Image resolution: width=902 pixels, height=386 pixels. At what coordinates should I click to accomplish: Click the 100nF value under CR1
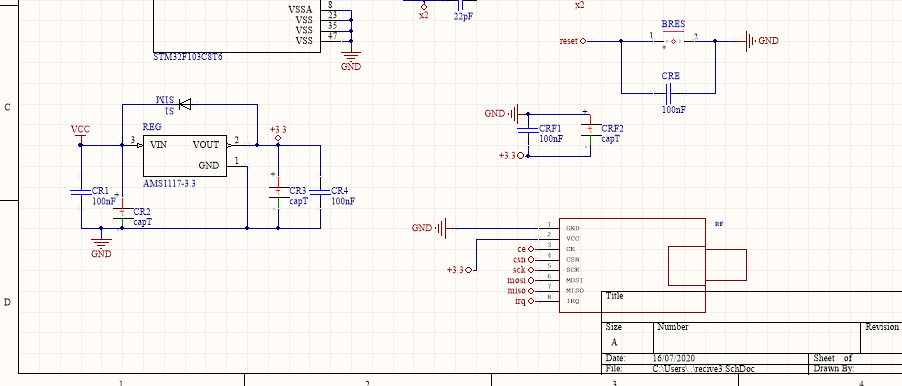point(104,201)
